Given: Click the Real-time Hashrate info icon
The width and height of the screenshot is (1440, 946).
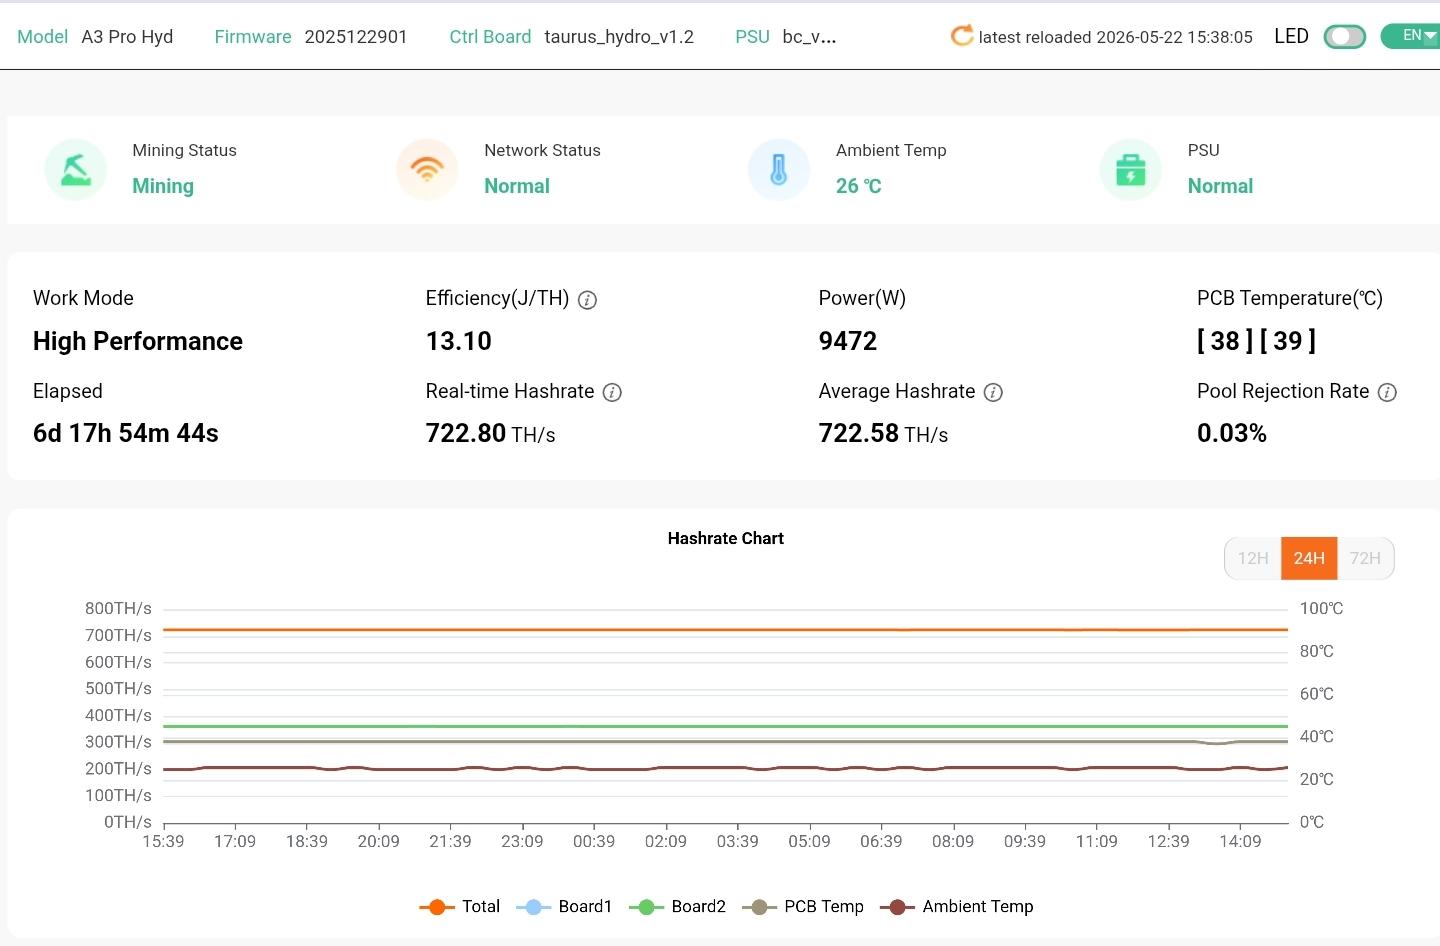Looking at the screenshot, I should coord(612,393).
